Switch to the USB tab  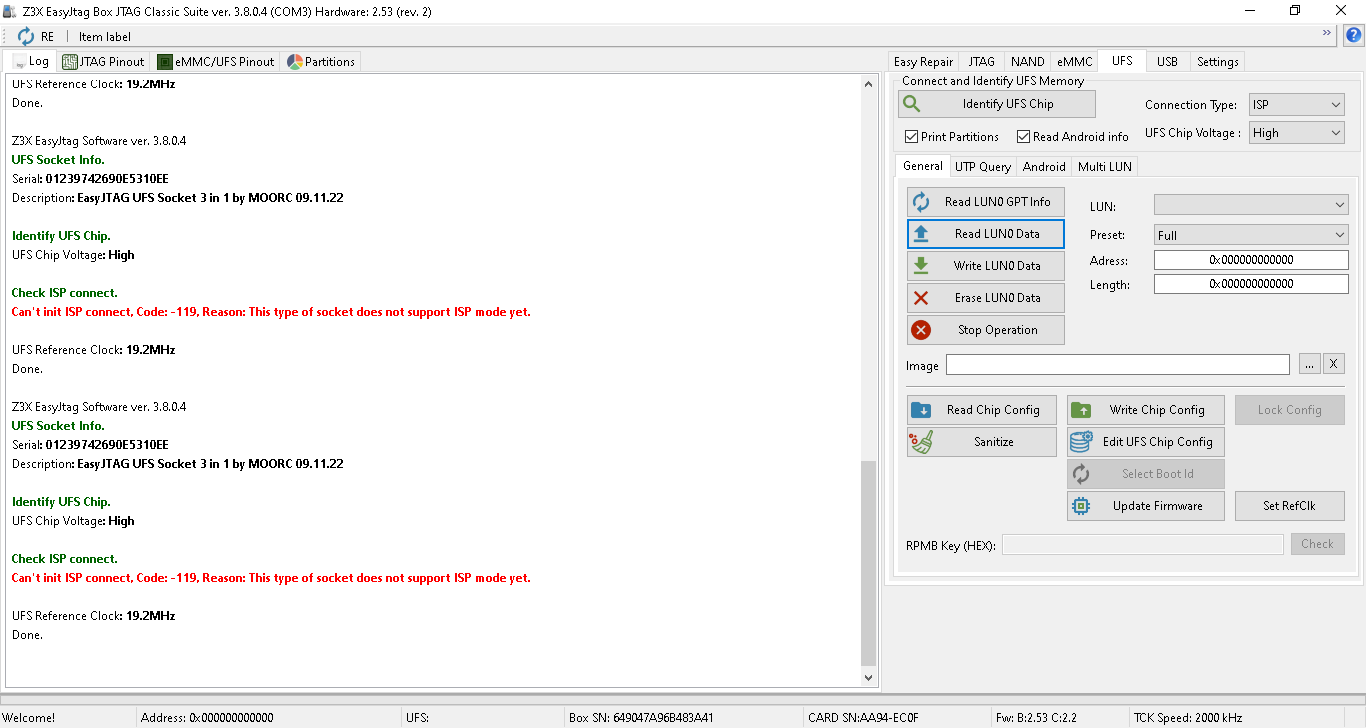coord(1167,61)
